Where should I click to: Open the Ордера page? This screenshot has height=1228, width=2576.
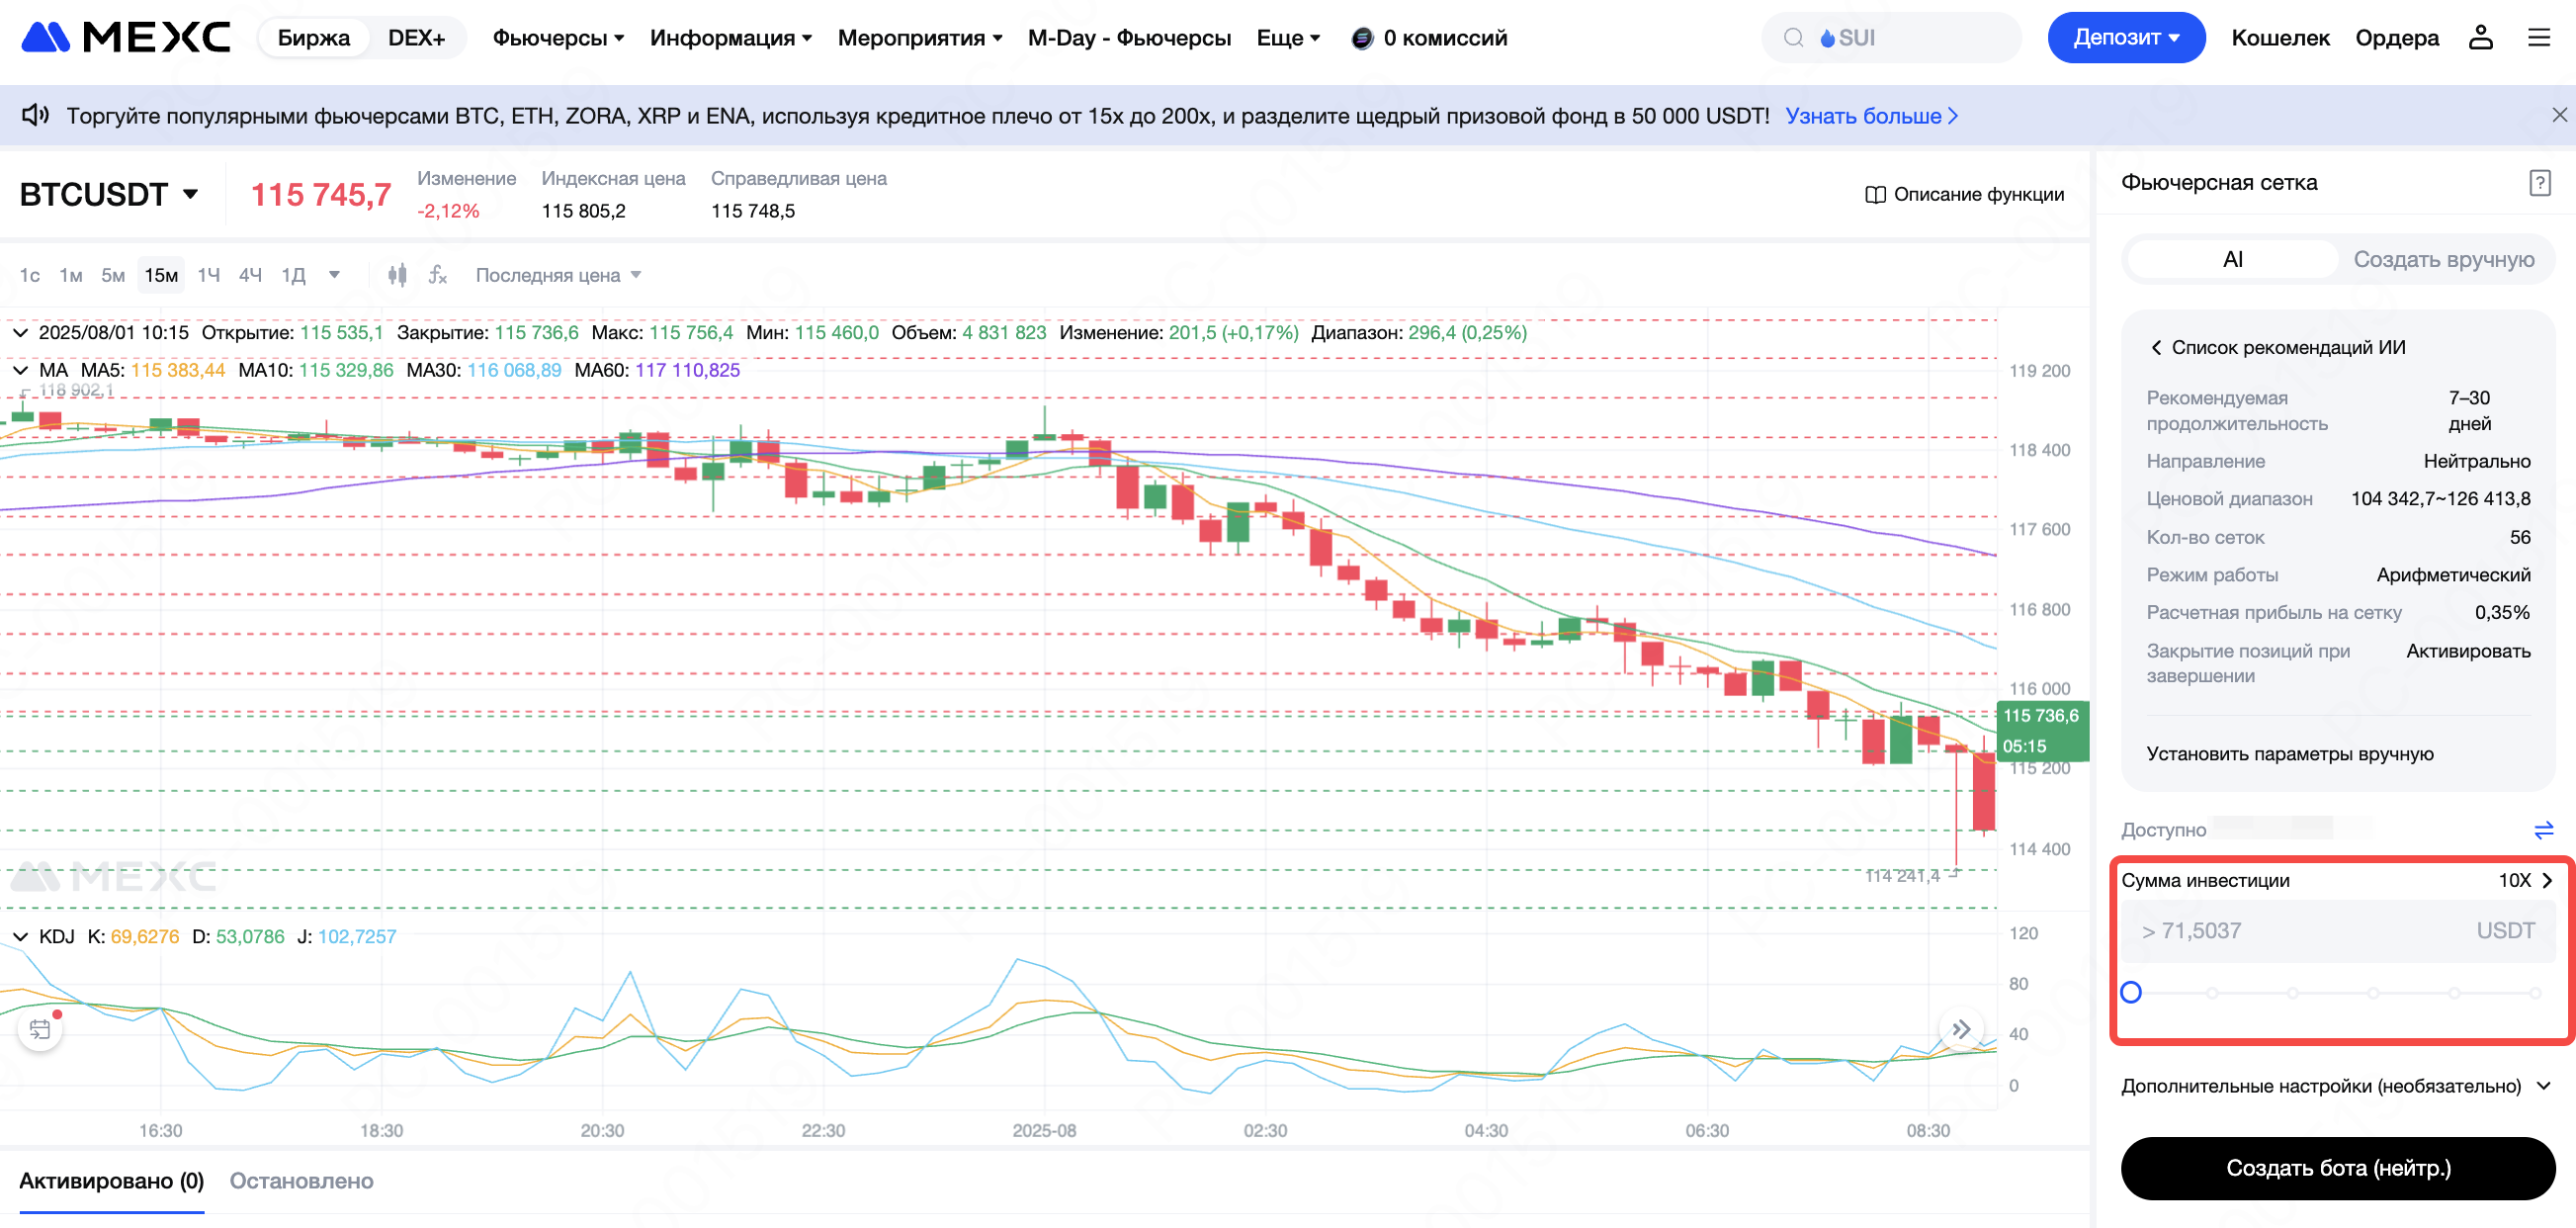[x=2396, y=38]
